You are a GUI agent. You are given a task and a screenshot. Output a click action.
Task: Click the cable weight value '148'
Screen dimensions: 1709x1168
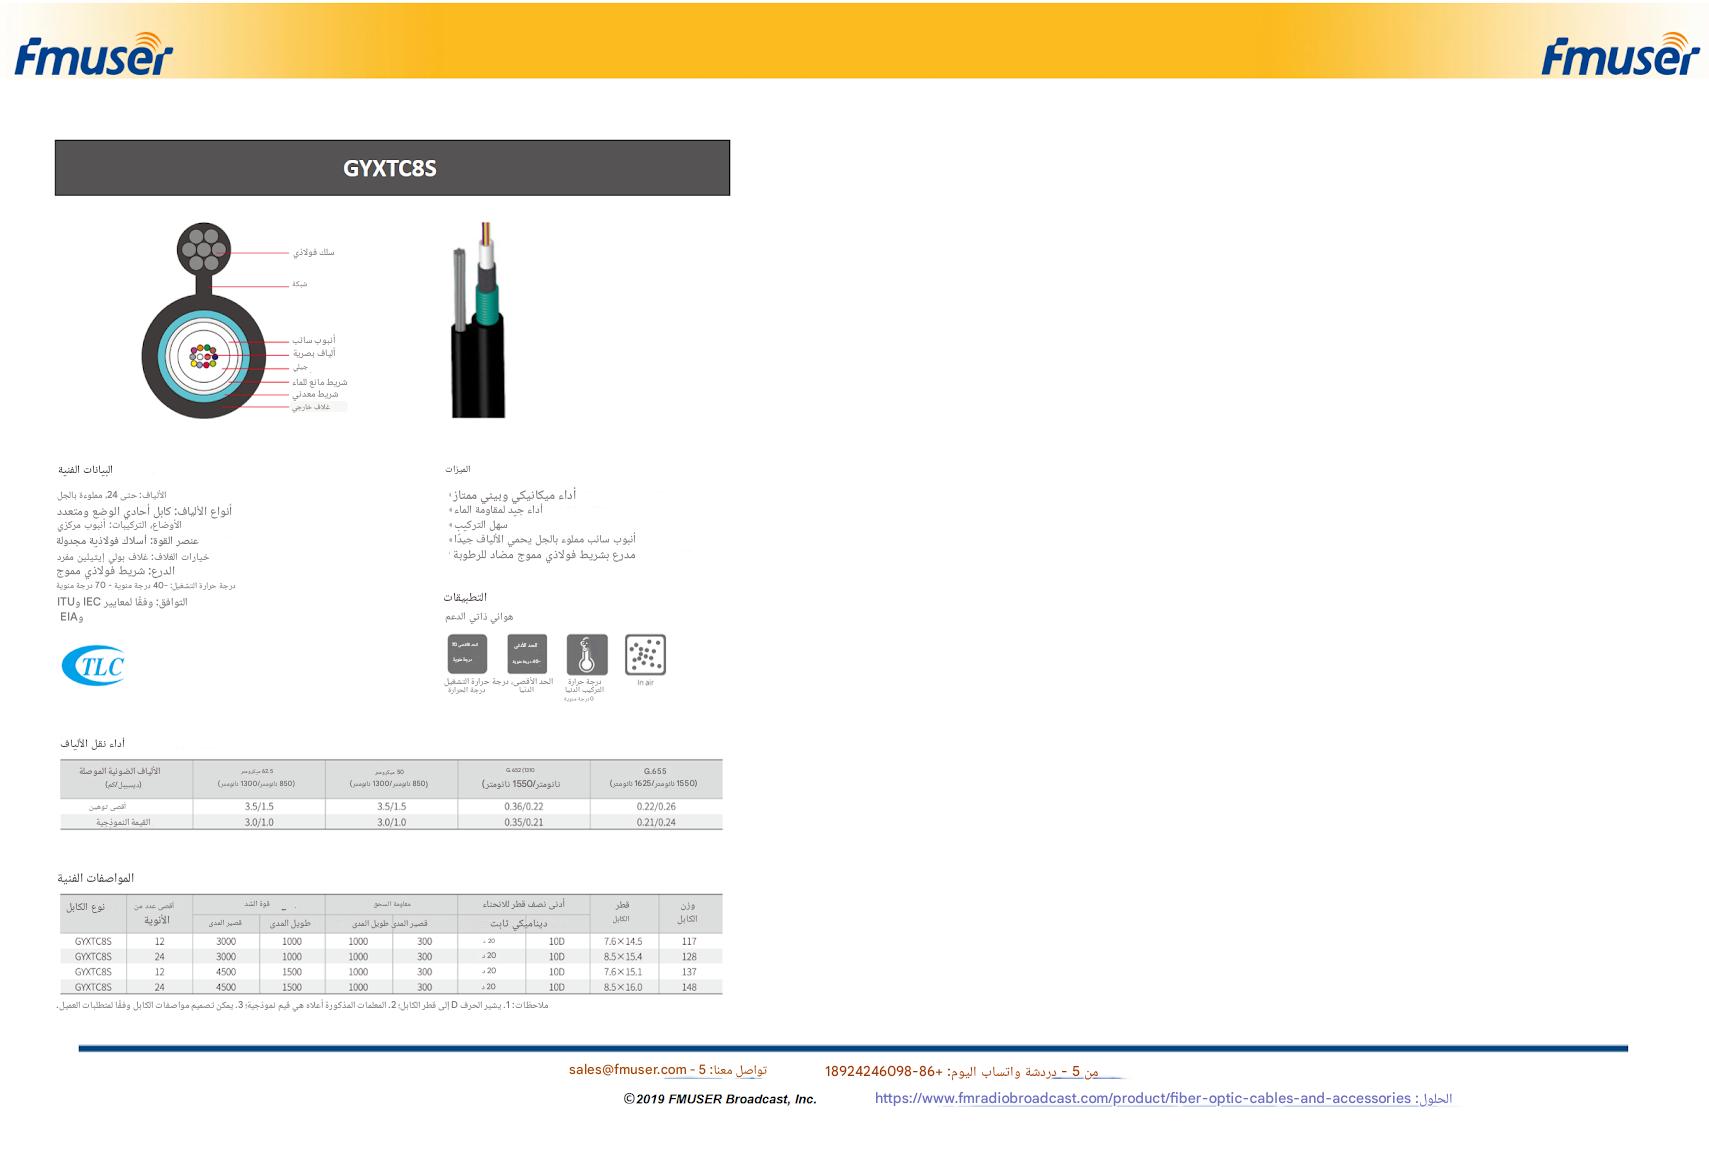click(x=689, y=987)
